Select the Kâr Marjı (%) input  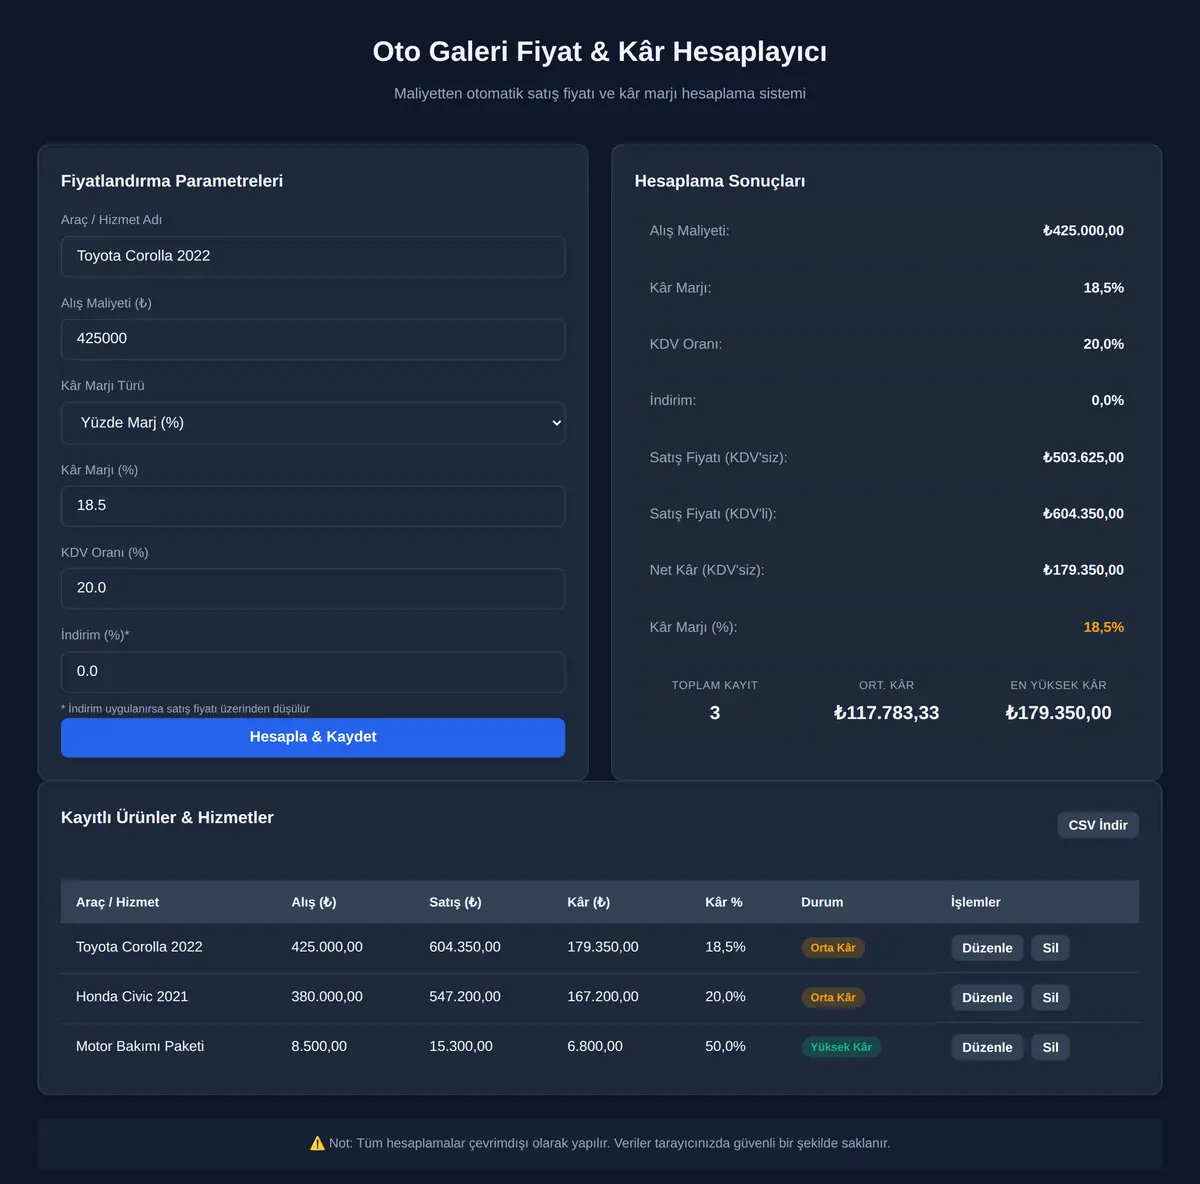(x=313, y=506)
